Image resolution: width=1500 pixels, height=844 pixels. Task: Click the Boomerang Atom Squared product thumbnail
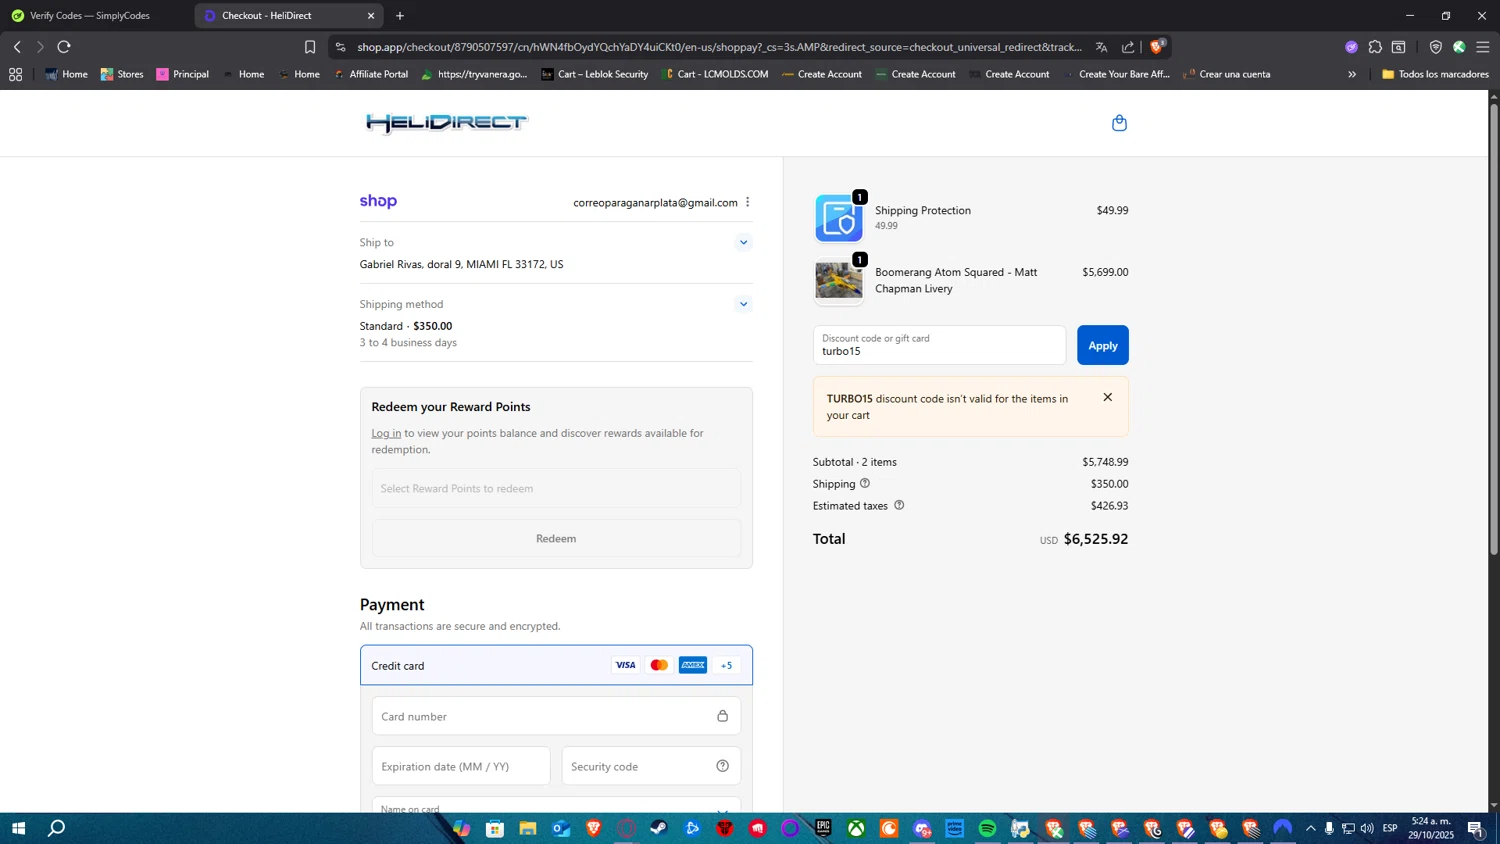(838, 281)
